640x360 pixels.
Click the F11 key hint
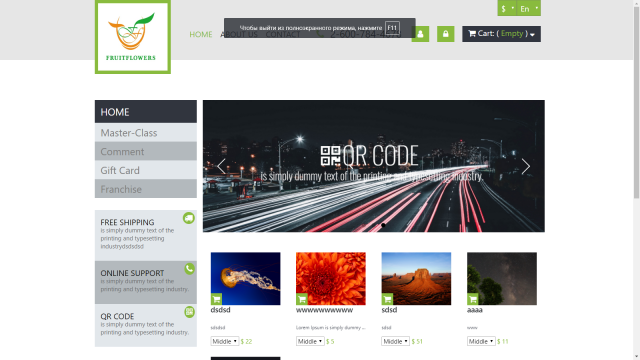[392, 28]
